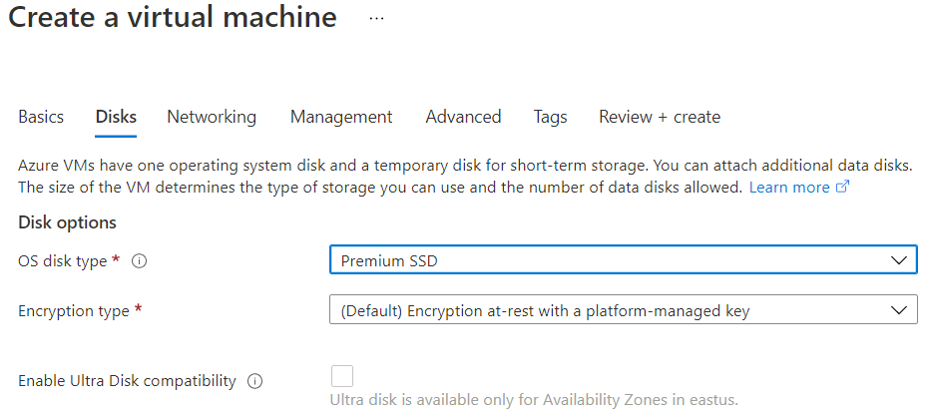Screen dimensions: 936x418
Task: Show info tooltip for OS disk type
Action: click(139, 261)
